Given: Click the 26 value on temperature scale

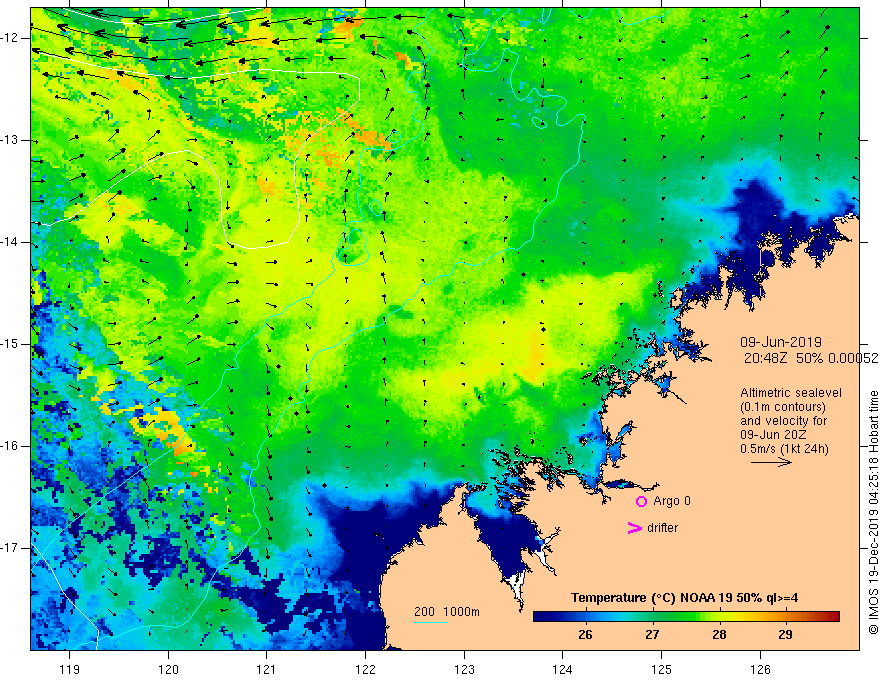Looking at the screenshot, I should pyautogui.click(x=585, y=635).
